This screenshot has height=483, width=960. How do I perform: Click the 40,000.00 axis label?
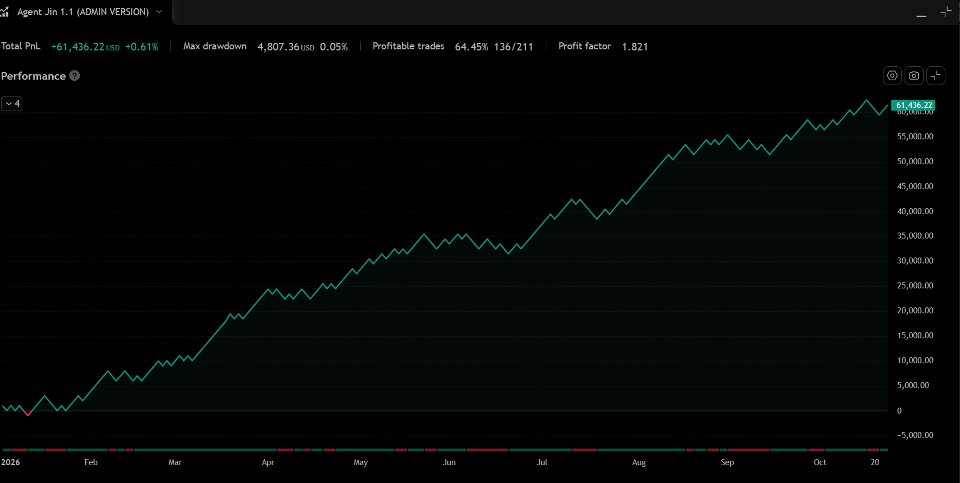(x=915, y=211)
